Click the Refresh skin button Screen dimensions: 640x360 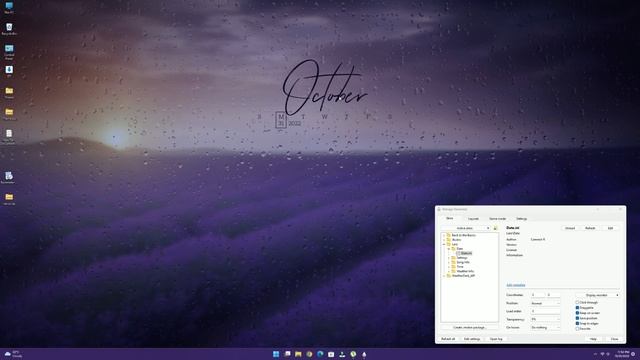590,228
